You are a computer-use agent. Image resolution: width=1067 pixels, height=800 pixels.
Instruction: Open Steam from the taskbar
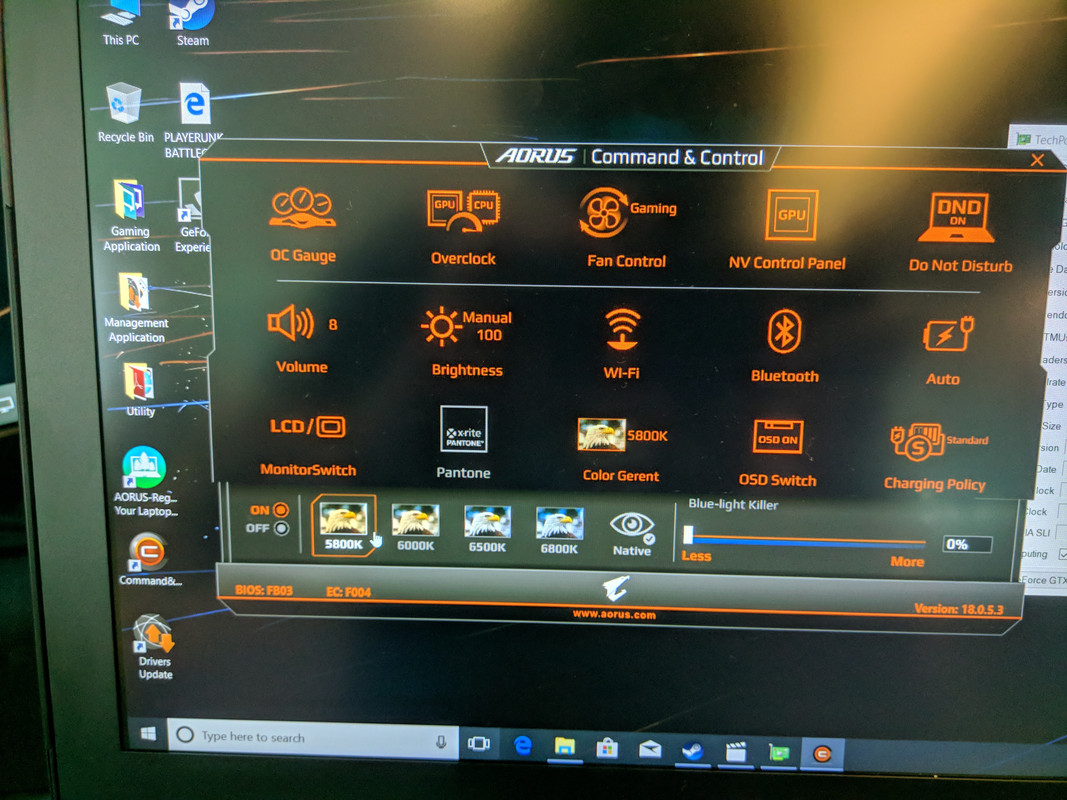693,751
